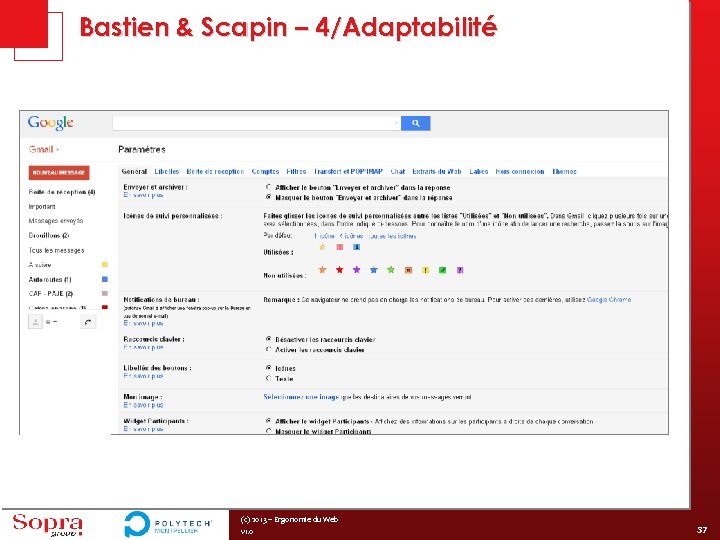The image size is (720, 540).
Task: Select 'Désactiver les raccourcis clavier' option
Action: coord(269,339)
